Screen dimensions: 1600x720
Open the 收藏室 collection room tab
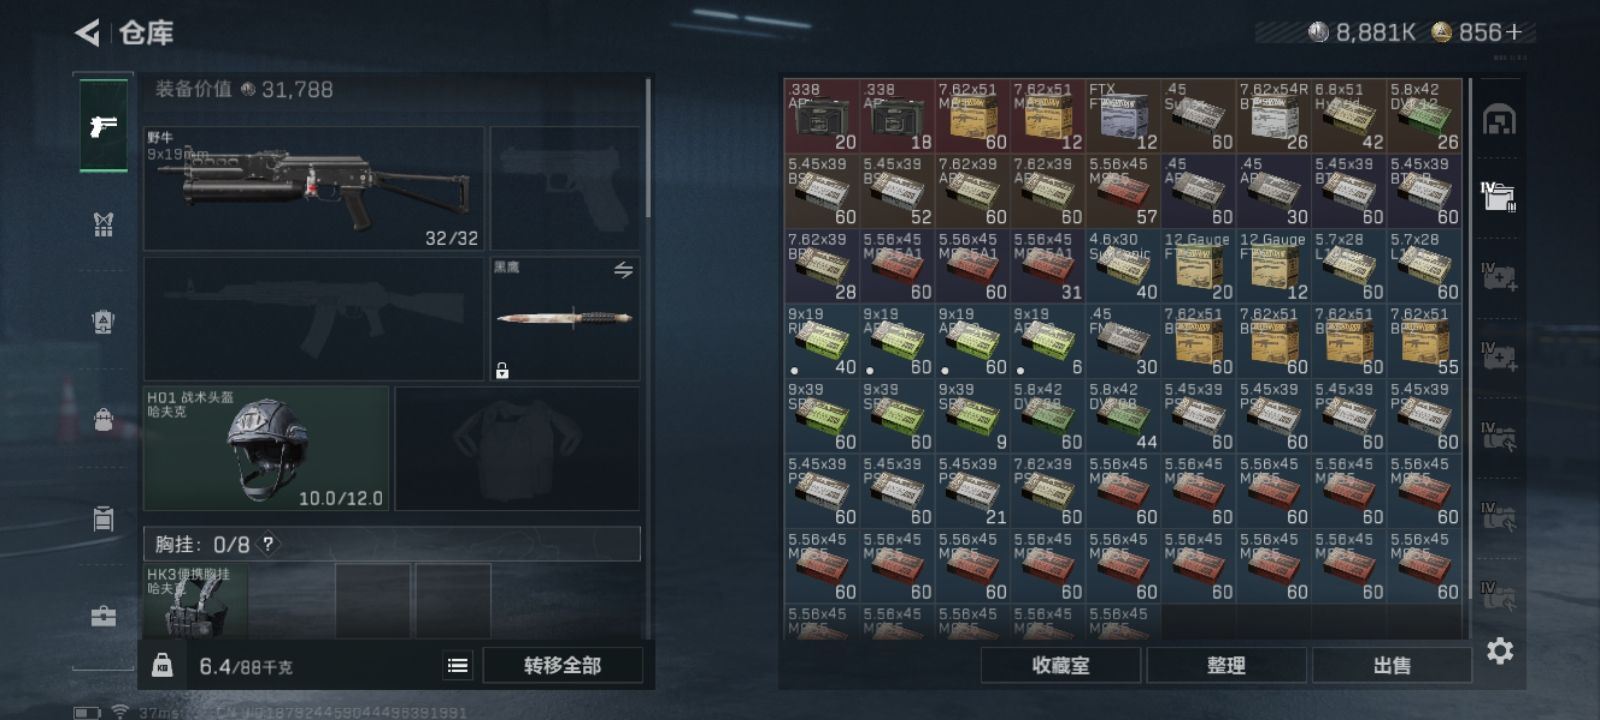(1061, 665)
